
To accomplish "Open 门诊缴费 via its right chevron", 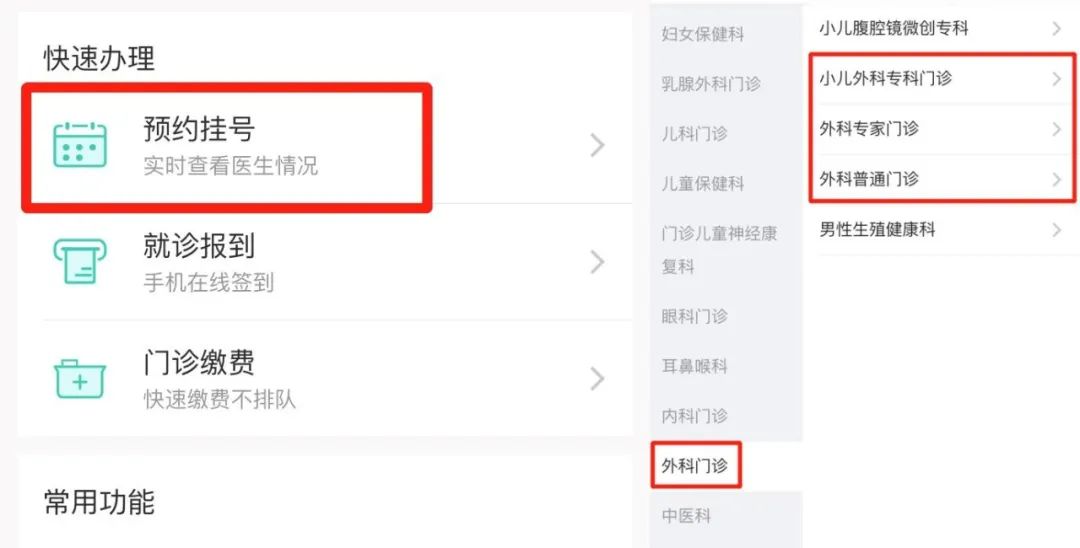I will (x=597, y=379).
